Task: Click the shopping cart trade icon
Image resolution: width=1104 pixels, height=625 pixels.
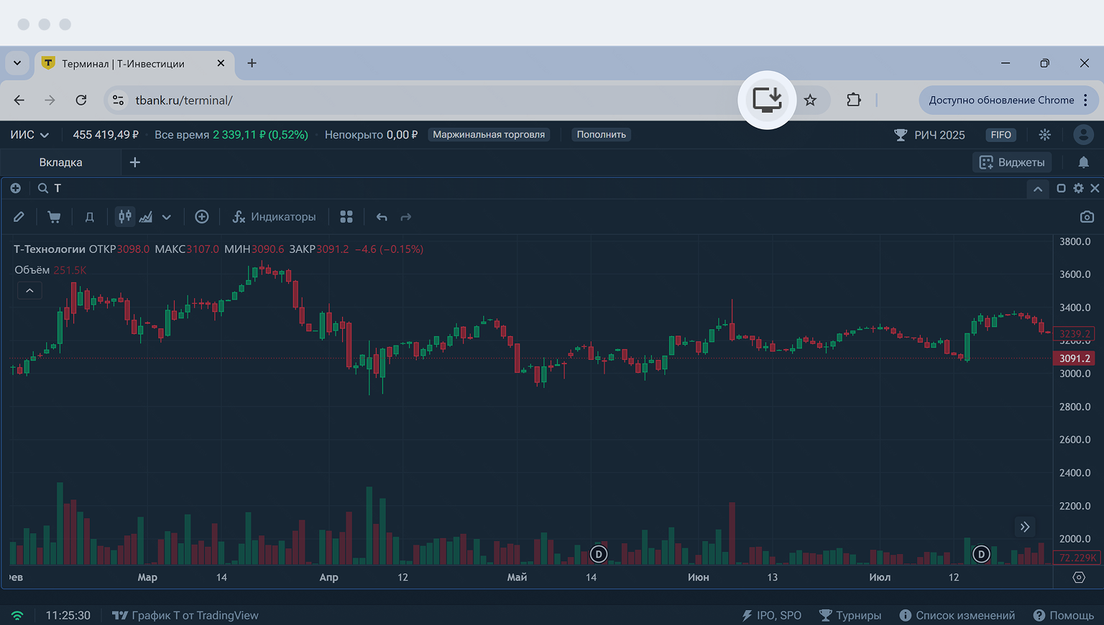Action: pos(54,217)
